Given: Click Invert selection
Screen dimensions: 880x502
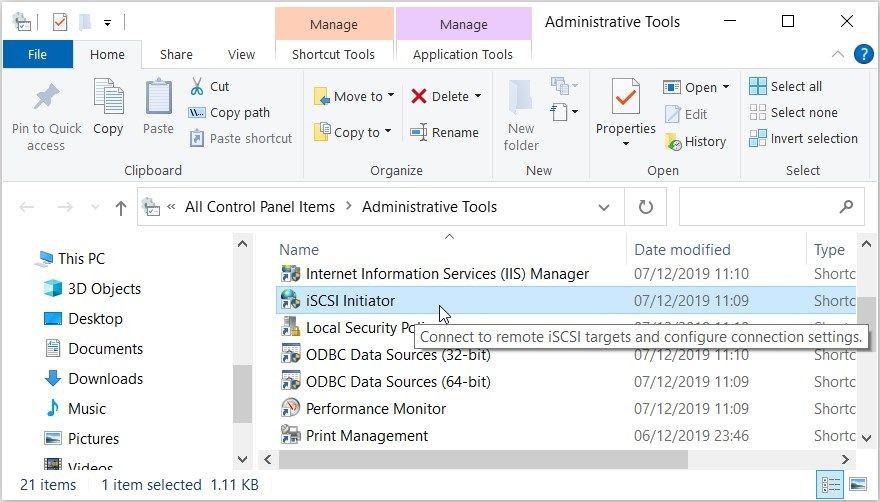Looking at the screenshot, I should tap(804, 138).
